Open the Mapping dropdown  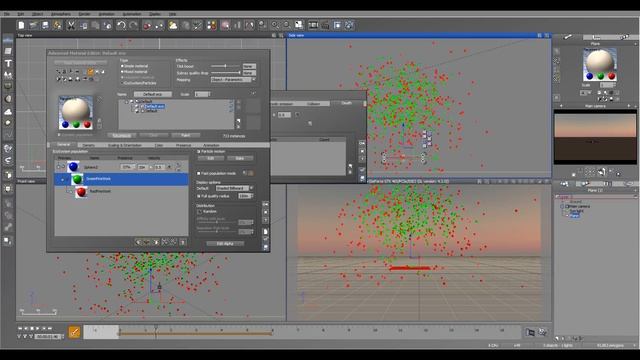(233, 80)
